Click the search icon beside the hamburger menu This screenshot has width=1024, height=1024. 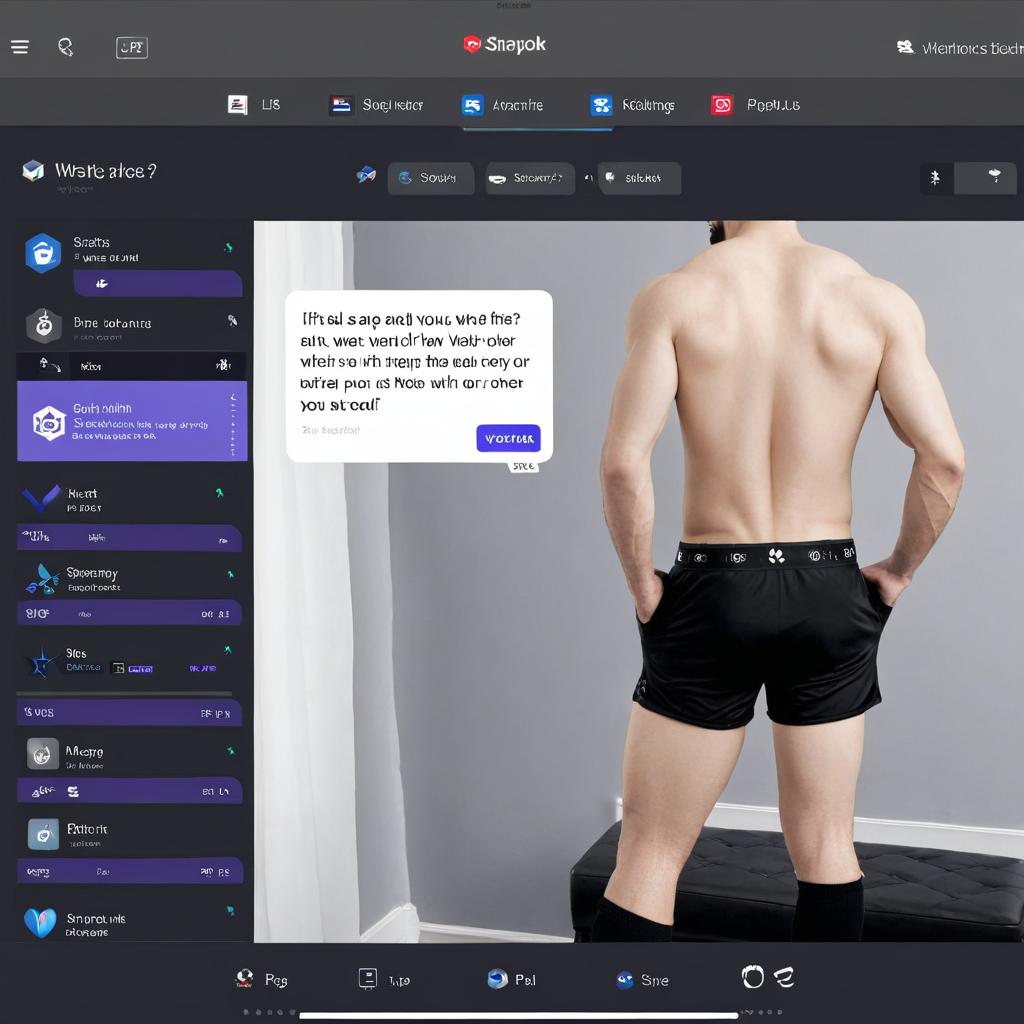(x=66, y=47)
